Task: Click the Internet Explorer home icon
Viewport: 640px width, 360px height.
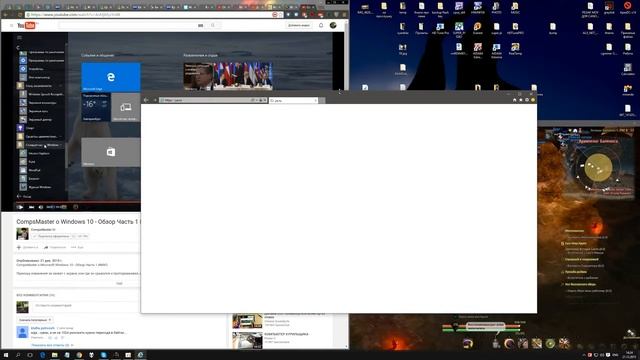Action: [x=514, y=100]
